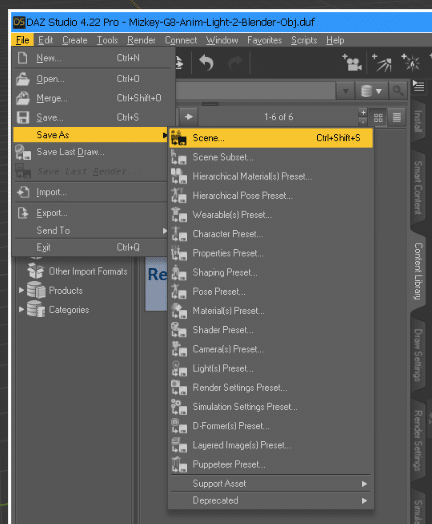Open the search field history dropdown arrow
Screen dimensions: 432x524
click(345, 91)
